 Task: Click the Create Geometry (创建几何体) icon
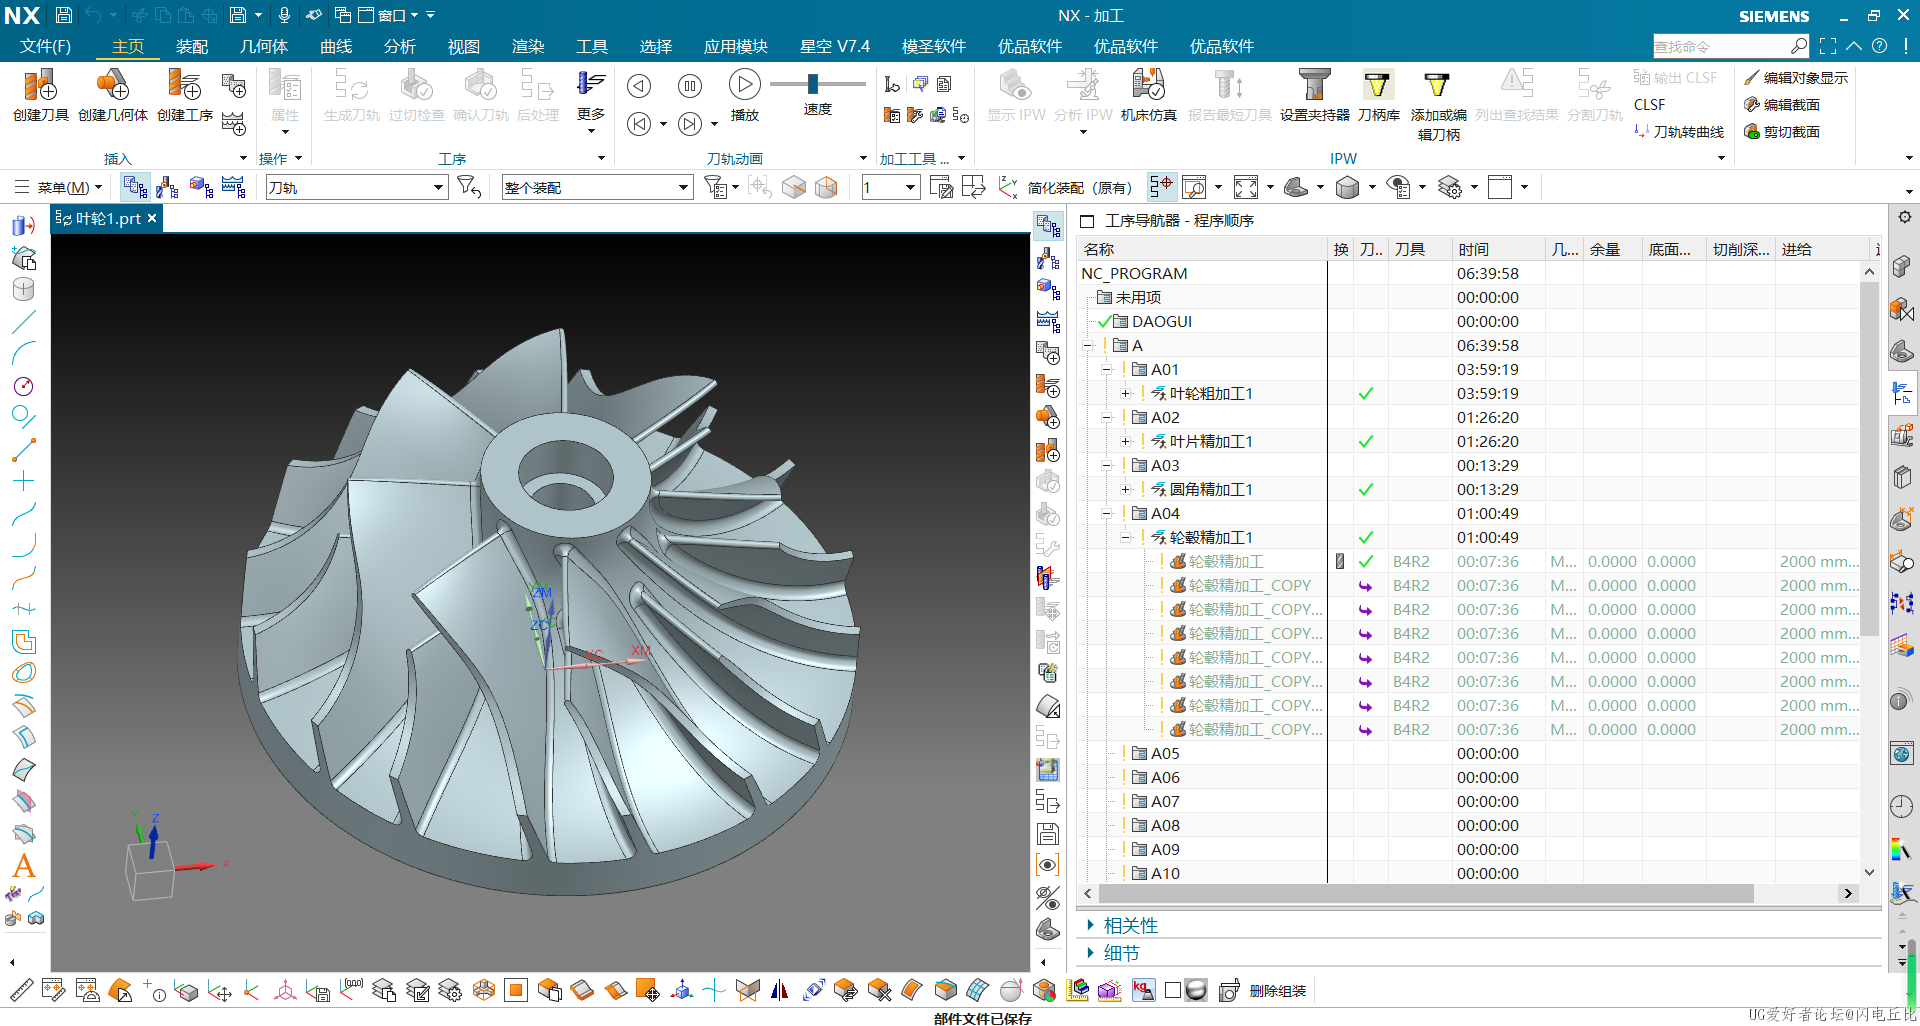(x=112, y=95)
